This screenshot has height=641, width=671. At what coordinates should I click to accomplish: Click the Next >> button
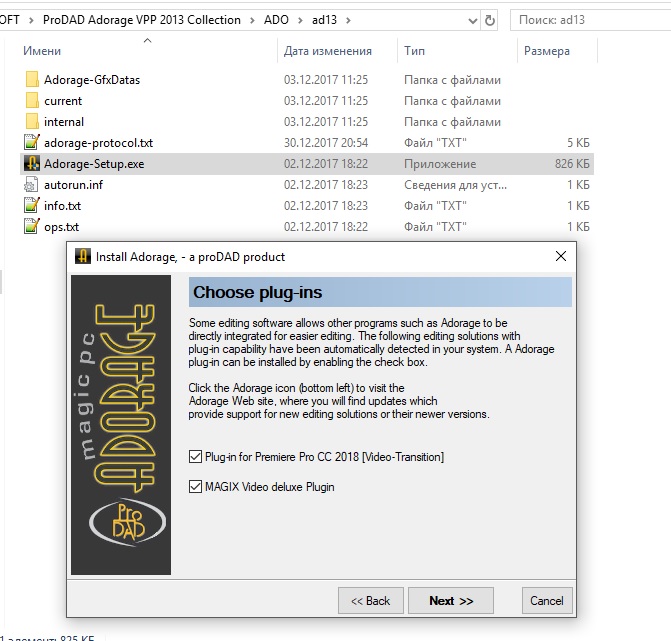coord(451,601)
